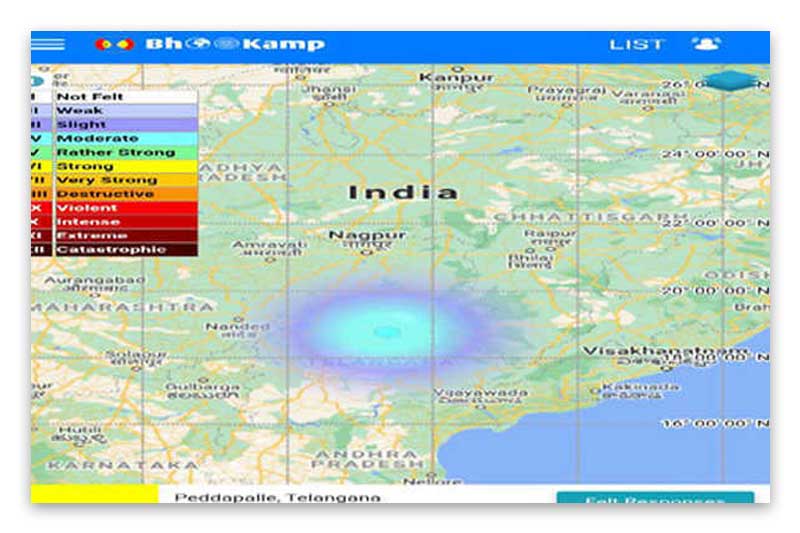Screen dimensions: 800x533
Task: Select the Slight intensity legend row
Action: (114, 124)
